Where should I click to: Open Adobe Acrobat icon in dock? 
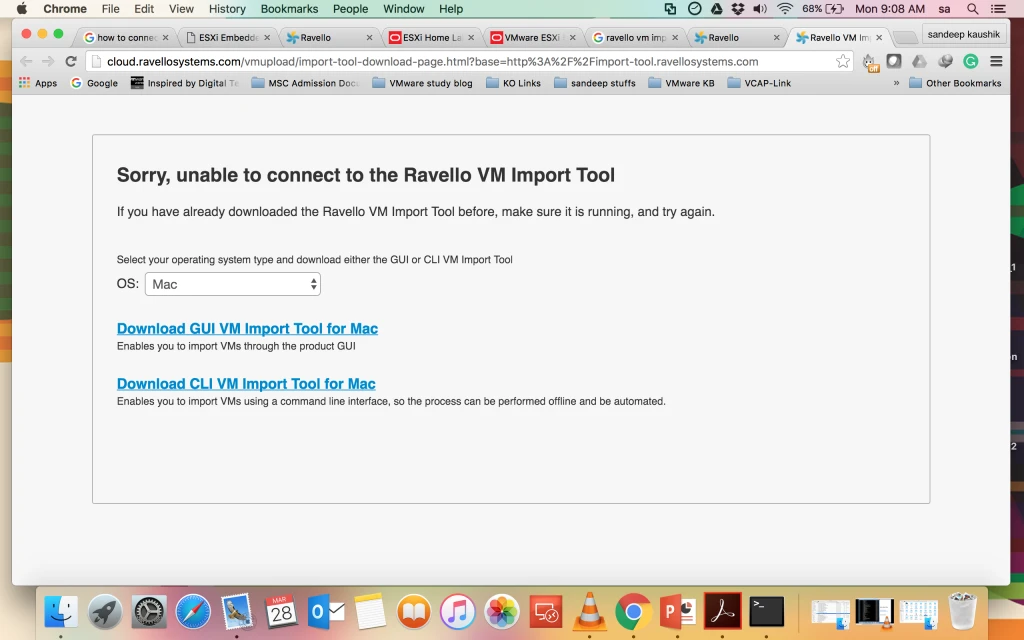(x=722, y=612)
